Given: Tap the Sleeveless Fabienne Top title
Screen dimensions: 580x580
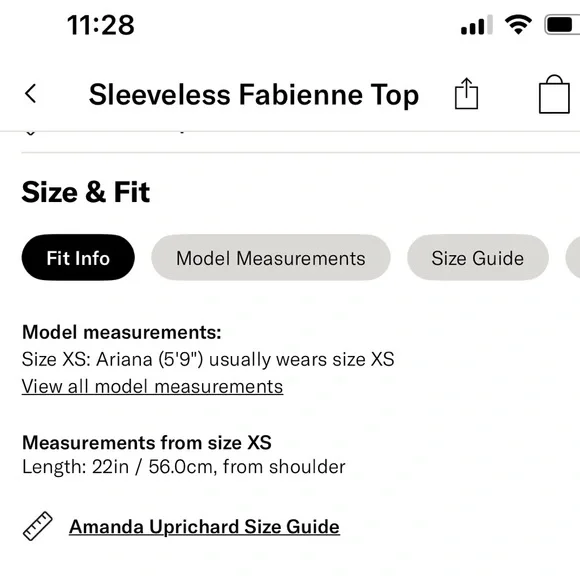Looking at the screenshot, I should pos(254,95).
